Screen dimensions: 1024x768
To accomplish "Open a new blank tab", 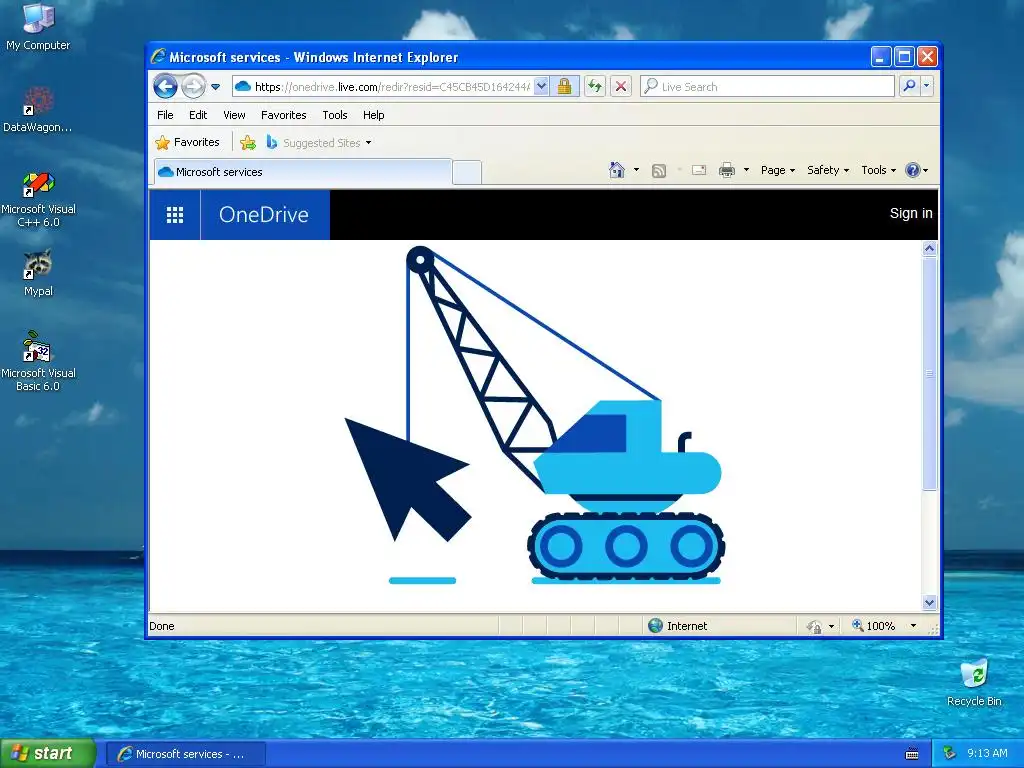I will pyautogui.click(x=467, y=172).
